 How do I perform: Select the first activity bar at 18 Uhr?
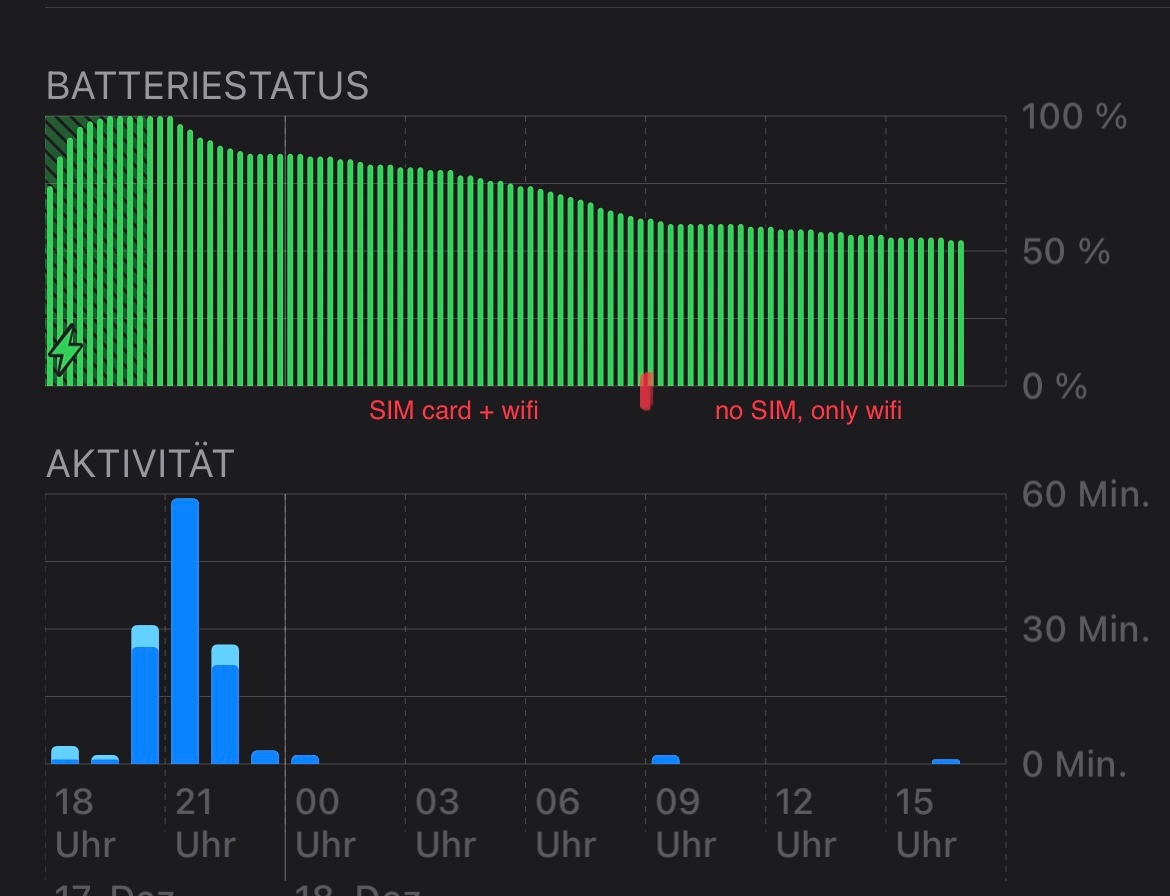pos(65,755)
